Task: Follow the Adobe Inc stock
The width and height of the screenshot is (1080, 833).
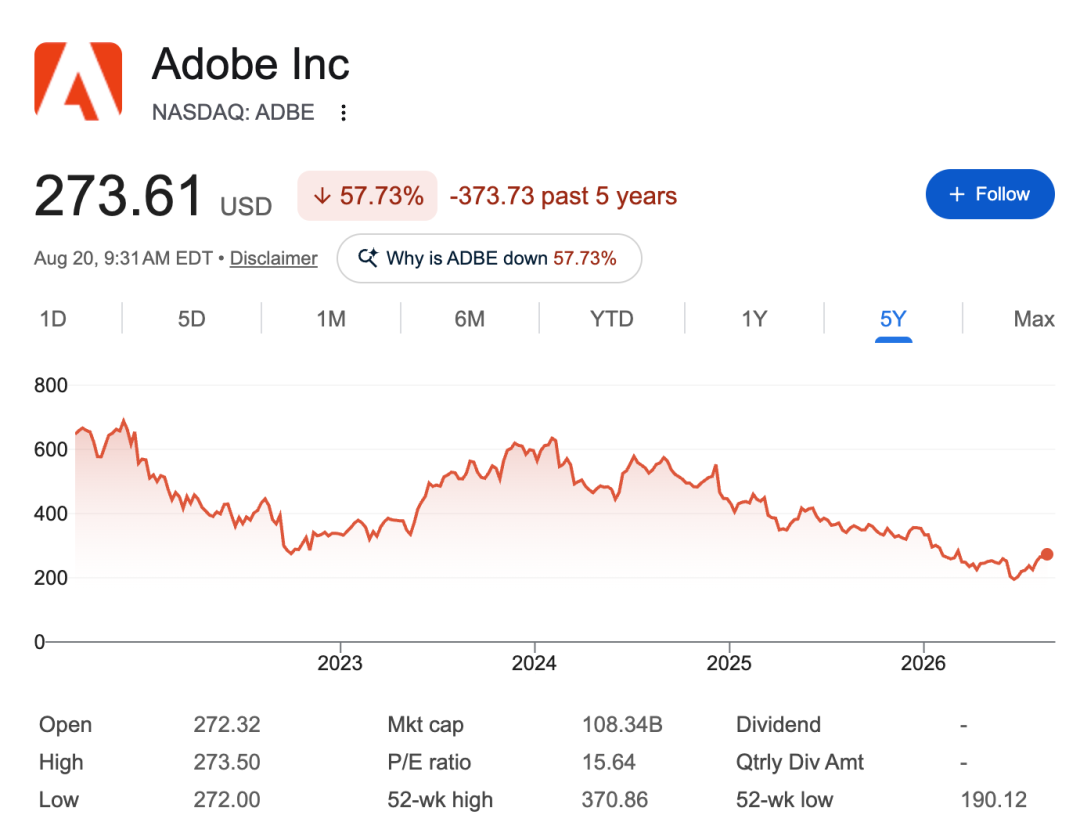Action: [990, 194]
